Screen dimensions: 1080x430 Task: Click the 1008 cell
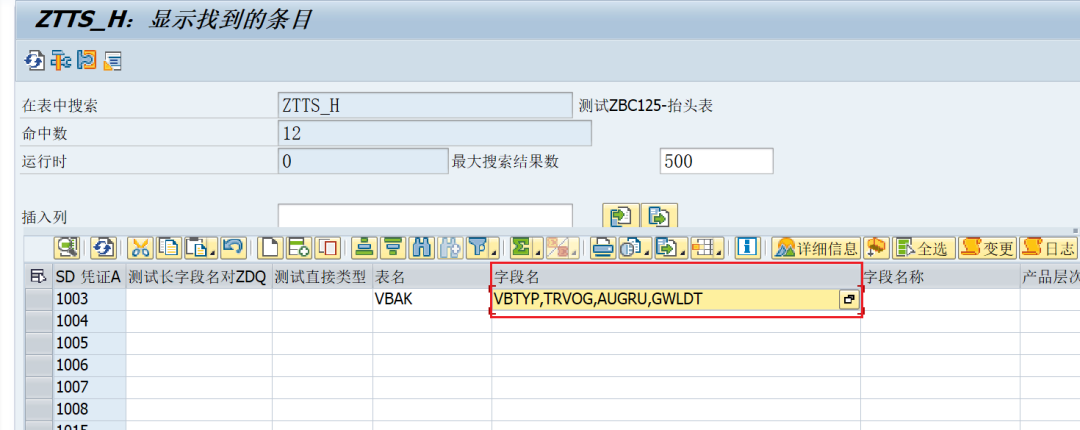coord(90,409)
